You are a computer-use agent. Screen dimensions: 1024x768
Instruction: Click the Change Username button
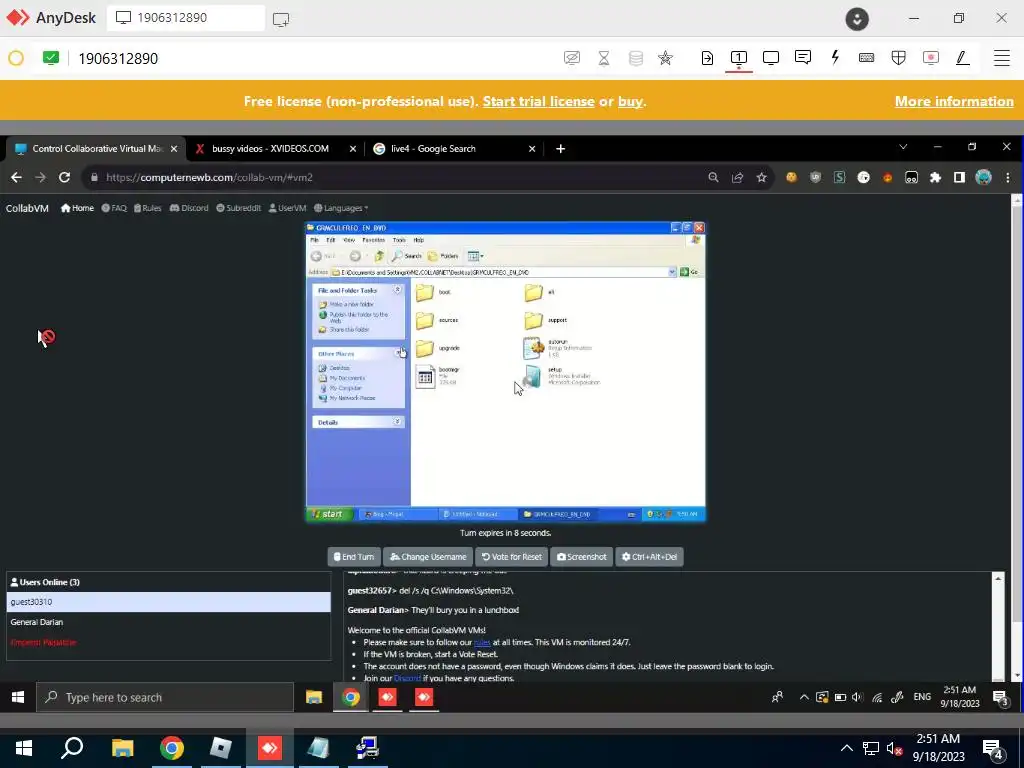click(x=428, y=556)
